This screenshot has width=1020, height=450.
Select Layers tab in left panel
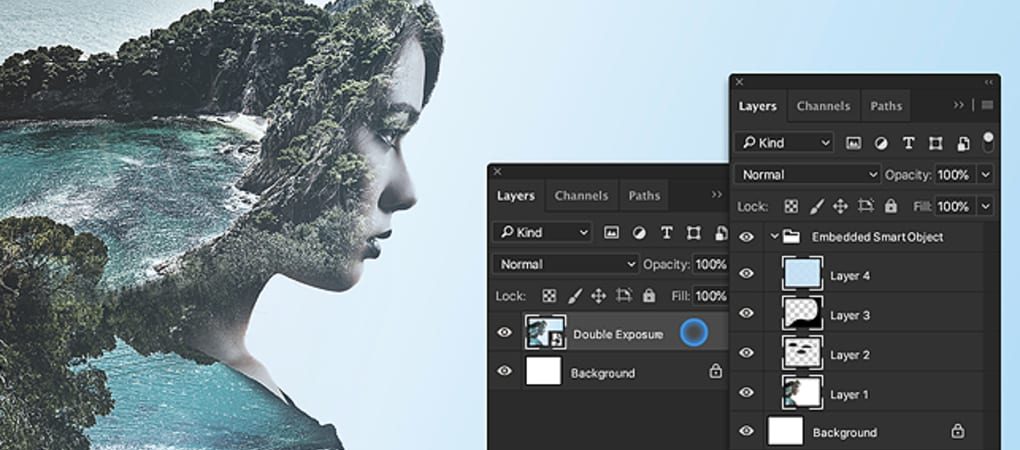click(x=515, y=196)
